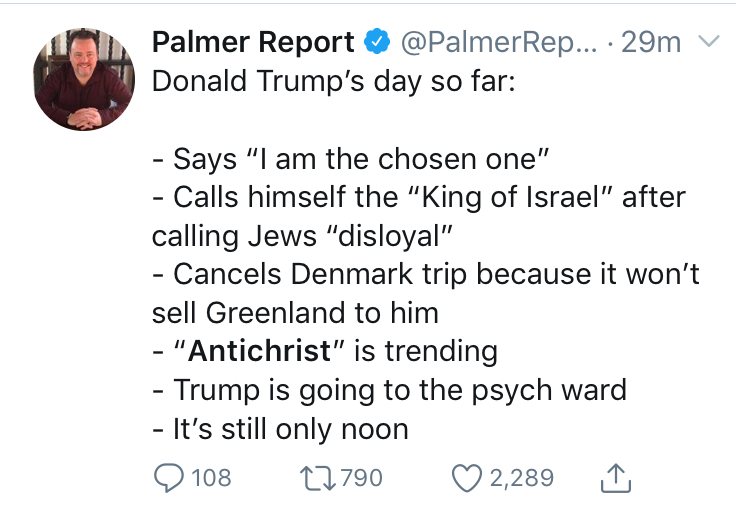The height and width of the screenshot is (510, 736).
Task: Click the blue verified checkmark badge
Action: click(377, 41)
